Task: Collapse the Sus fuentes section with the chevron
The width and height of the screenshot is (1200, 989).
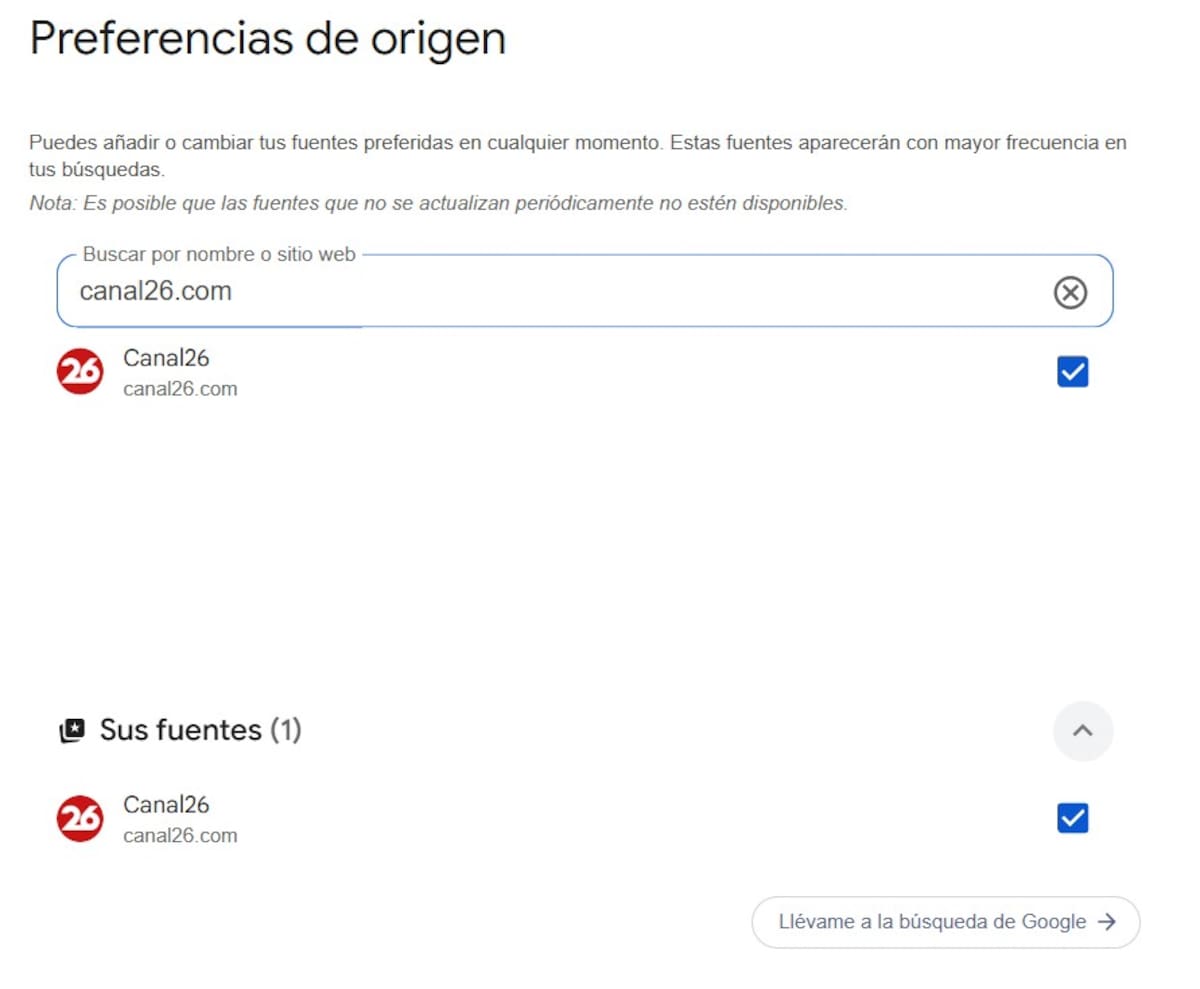Action: coord(1082,731)
